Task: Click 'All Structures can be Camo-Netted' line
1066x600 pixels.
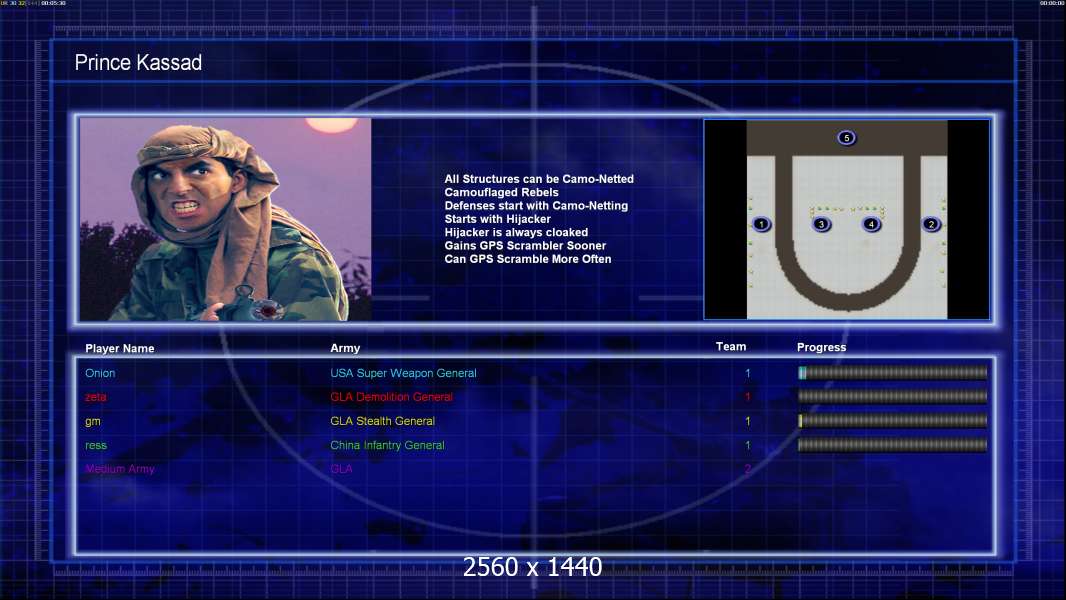Action: coord(539,179)
